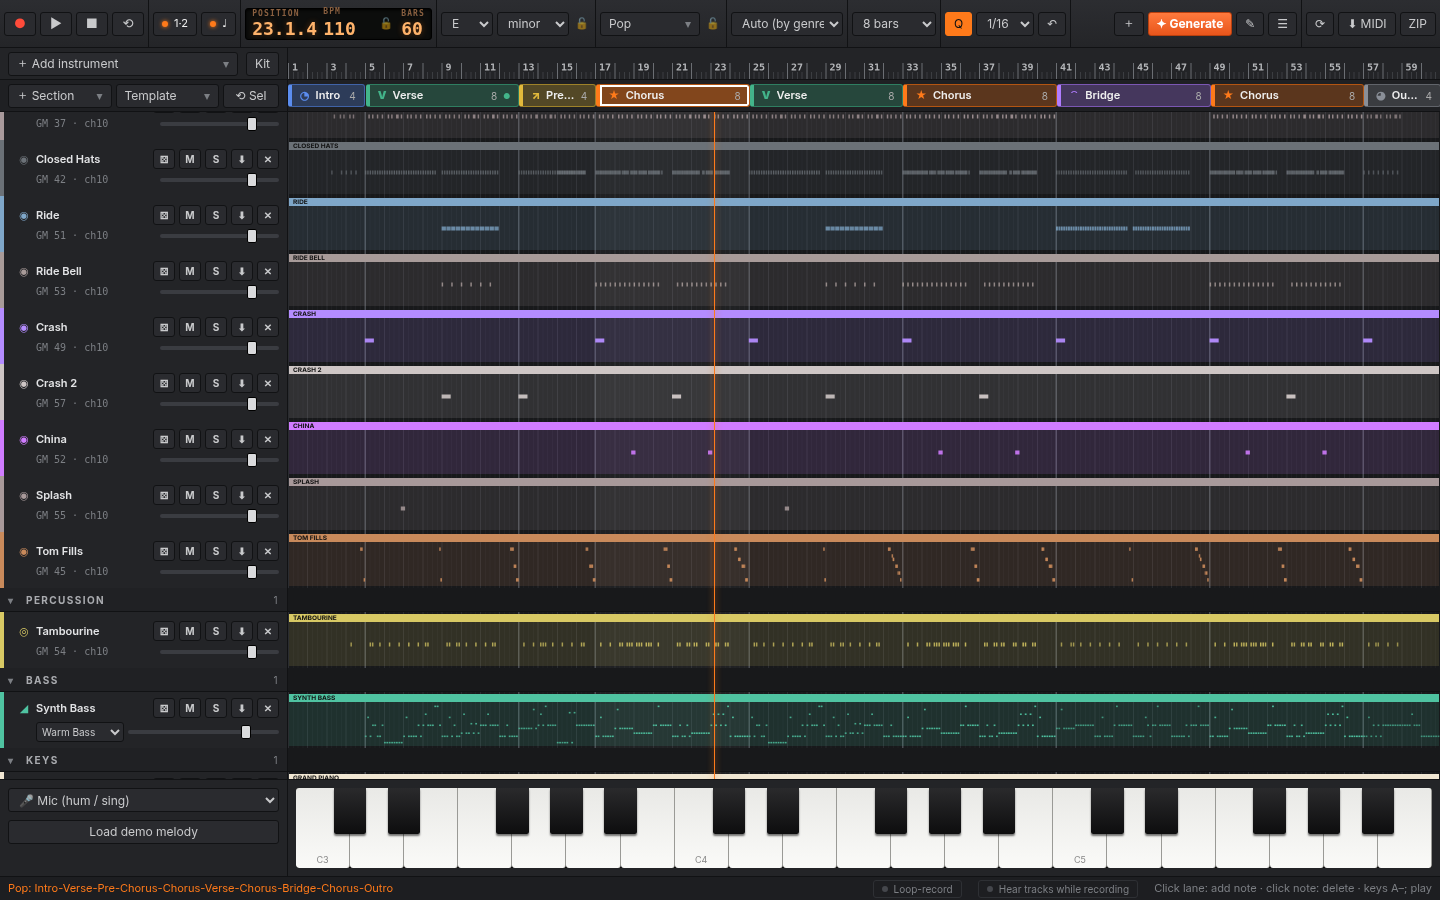This screenshot has width=1440, height=900.
Task: Select the Outro section block
Action: pos(1402,96)
